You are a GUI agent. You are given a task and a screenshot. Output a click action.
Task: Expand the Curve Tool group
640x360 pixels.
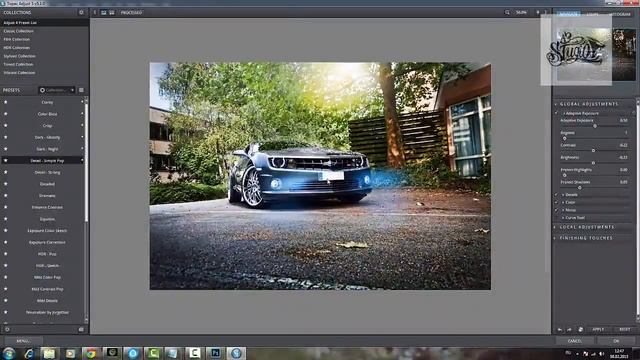coord(563,218)
